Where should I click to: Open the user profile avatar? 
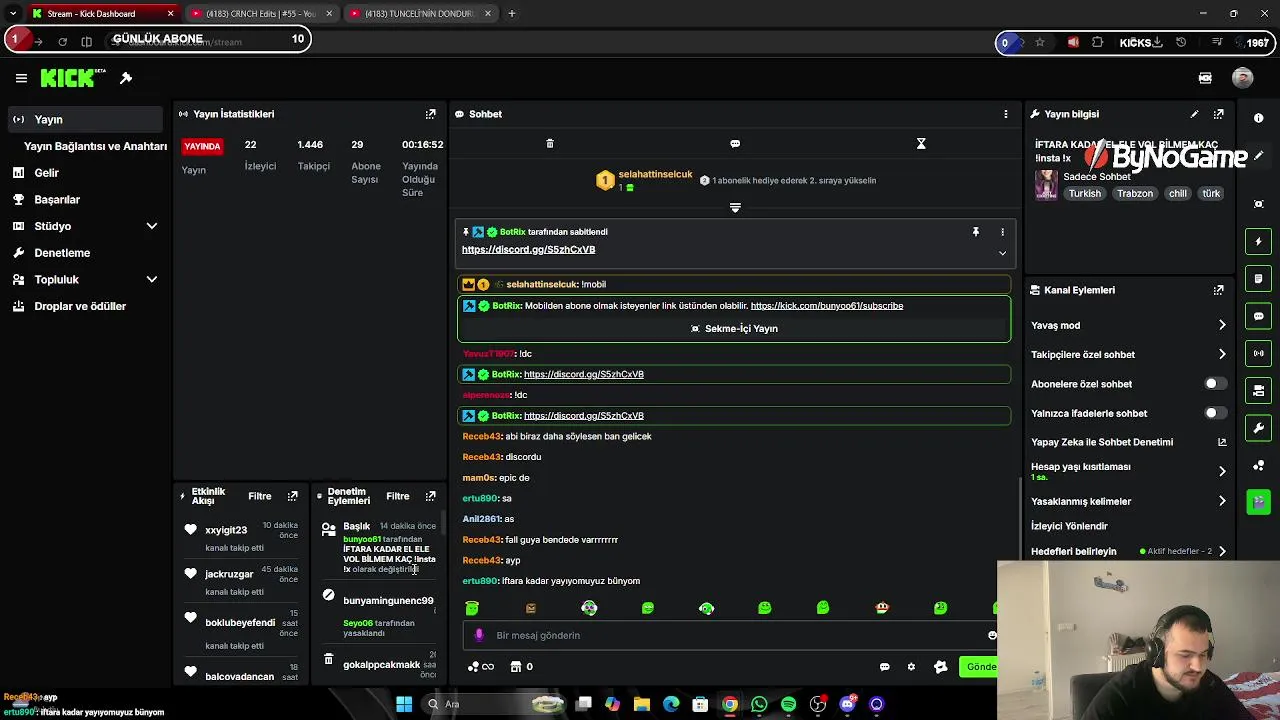coord(1243,78)
